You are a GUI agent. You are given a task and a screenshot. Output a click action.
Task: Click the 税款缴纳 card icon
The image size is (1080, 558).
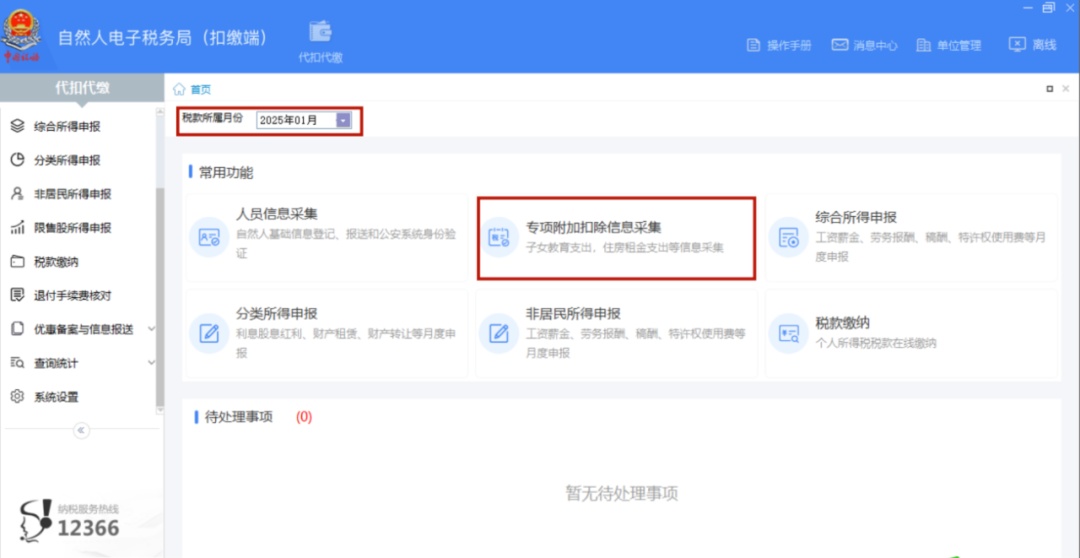[788, 333]
